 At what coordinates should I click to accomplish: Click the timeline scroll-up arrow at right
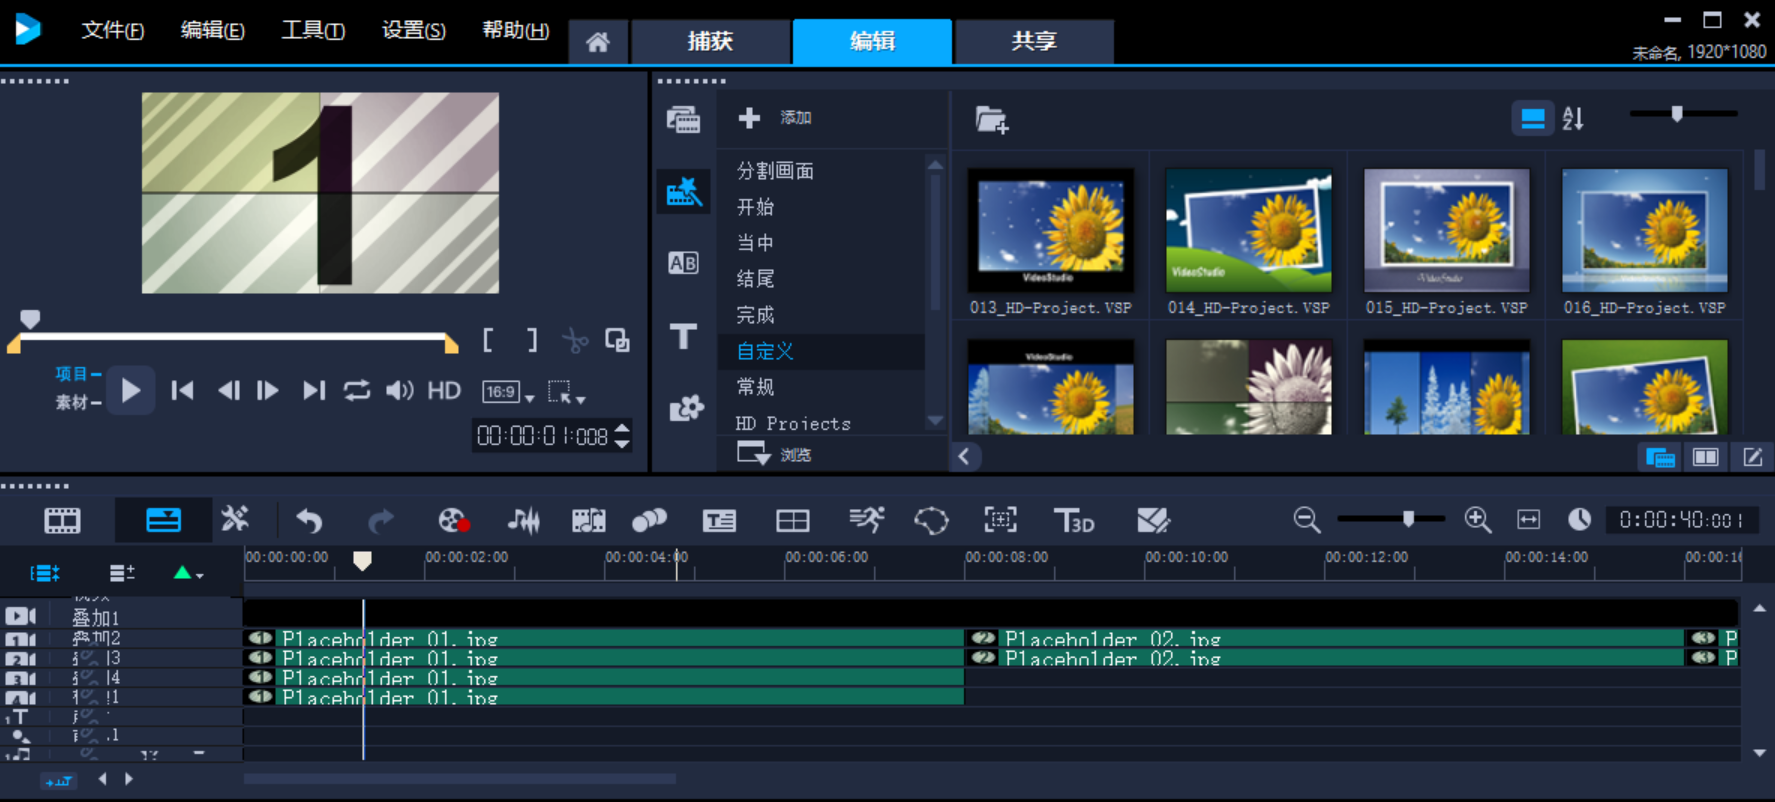[1759, 608]
